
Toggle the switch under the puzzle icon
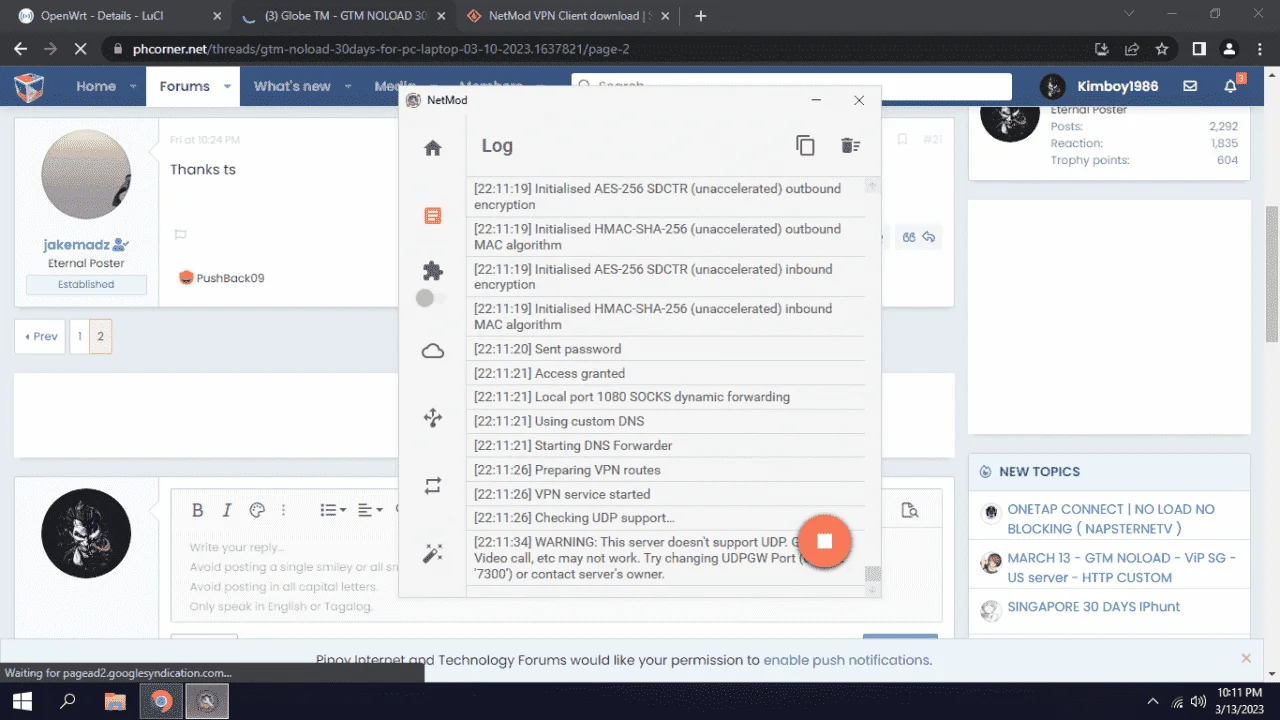tap(431, 298)
